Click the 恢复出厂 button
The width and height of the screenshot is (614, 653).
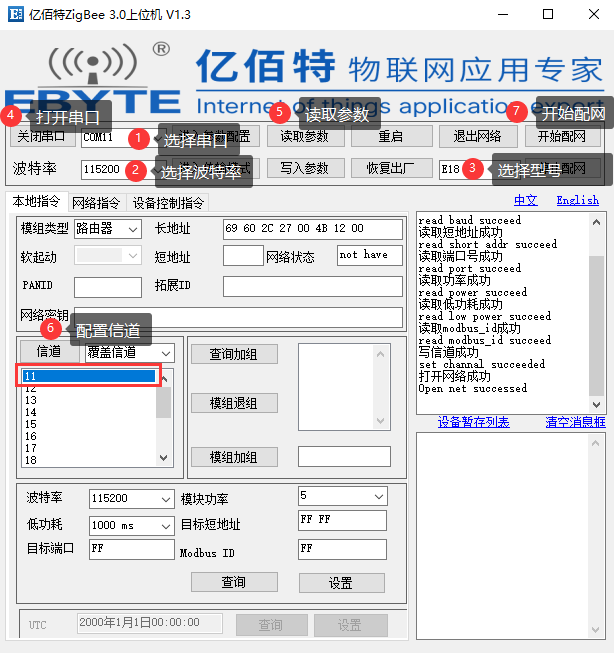[x=391, y=168]
